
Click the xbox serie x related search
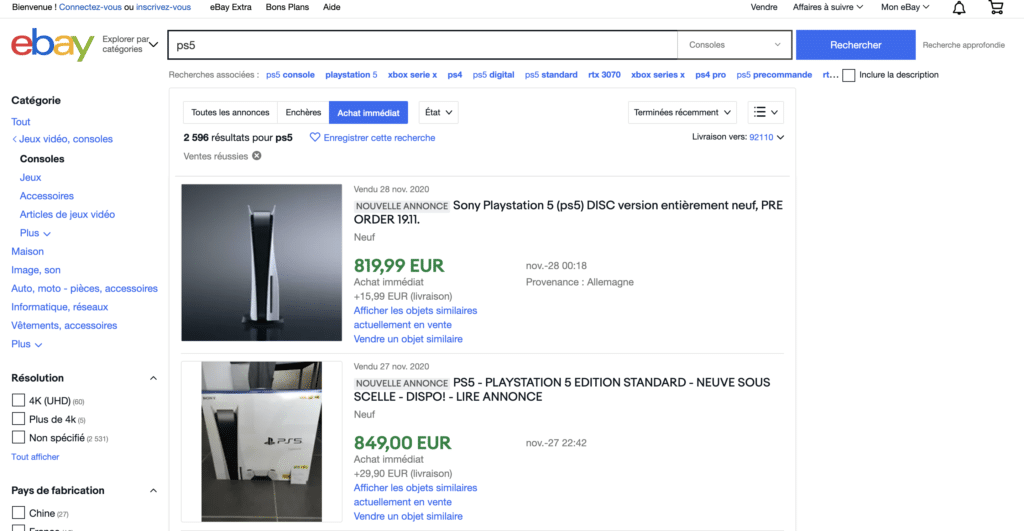click(412, 75)
